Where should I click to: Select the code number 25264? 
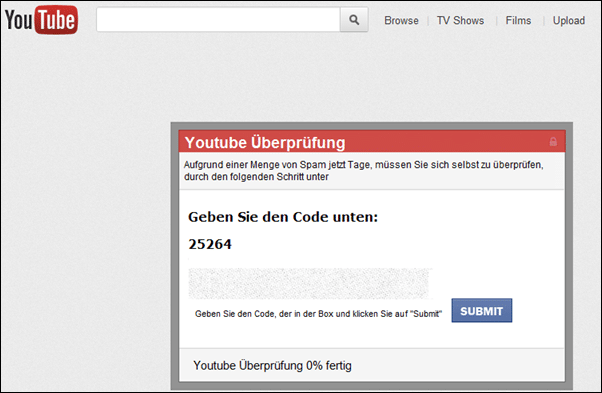click(x=210, y=244)
